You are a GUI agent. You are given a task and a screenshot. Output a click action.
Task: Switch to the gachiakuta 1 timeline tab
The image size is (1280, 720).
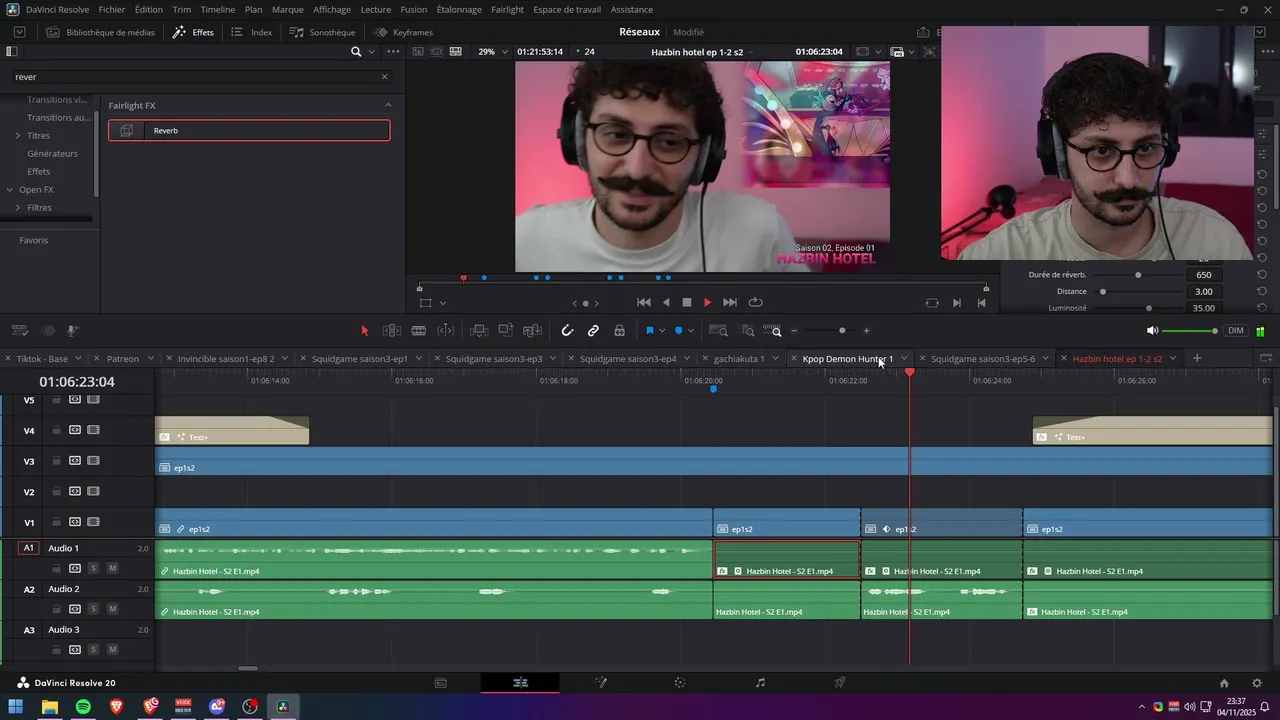click(x=739, y=358)
